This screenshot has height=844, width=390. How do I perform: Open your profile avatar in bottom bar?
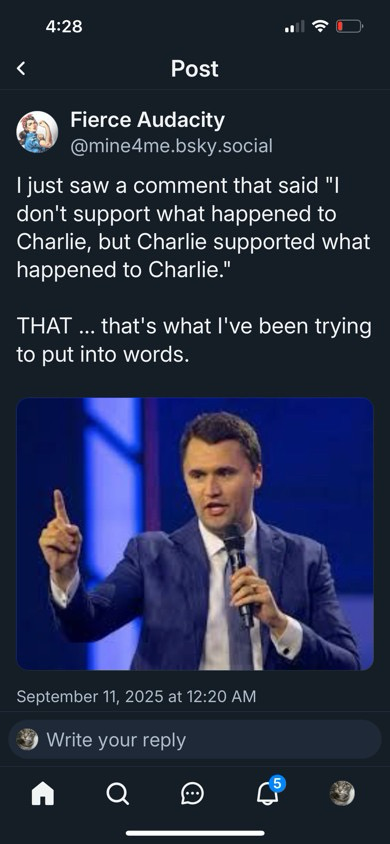(x=342, y=793)
